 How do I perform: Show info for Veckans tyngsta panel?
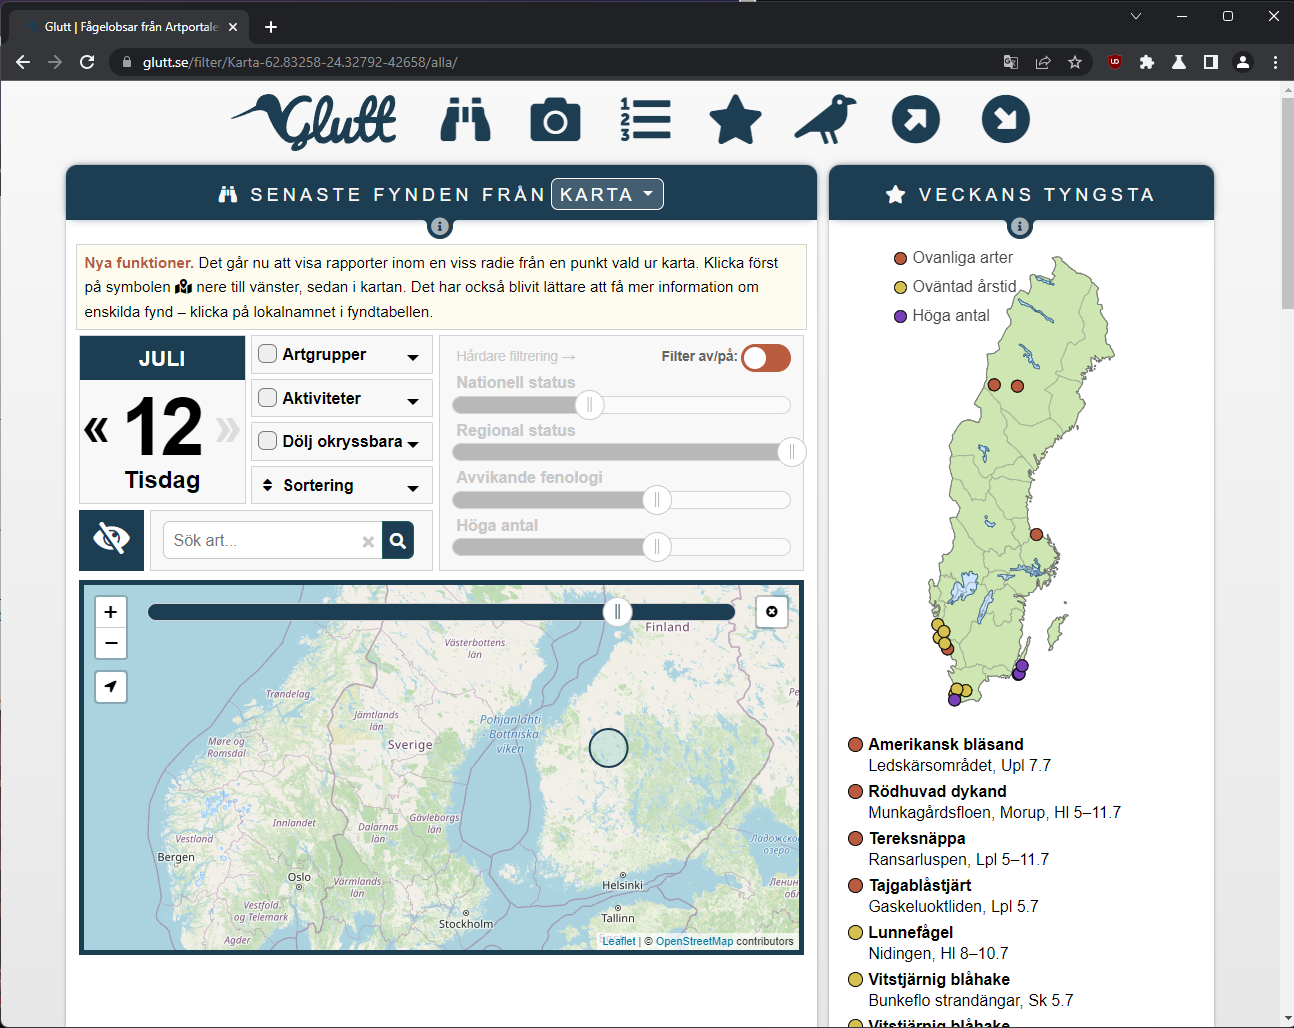click(x=1020, y=227)
